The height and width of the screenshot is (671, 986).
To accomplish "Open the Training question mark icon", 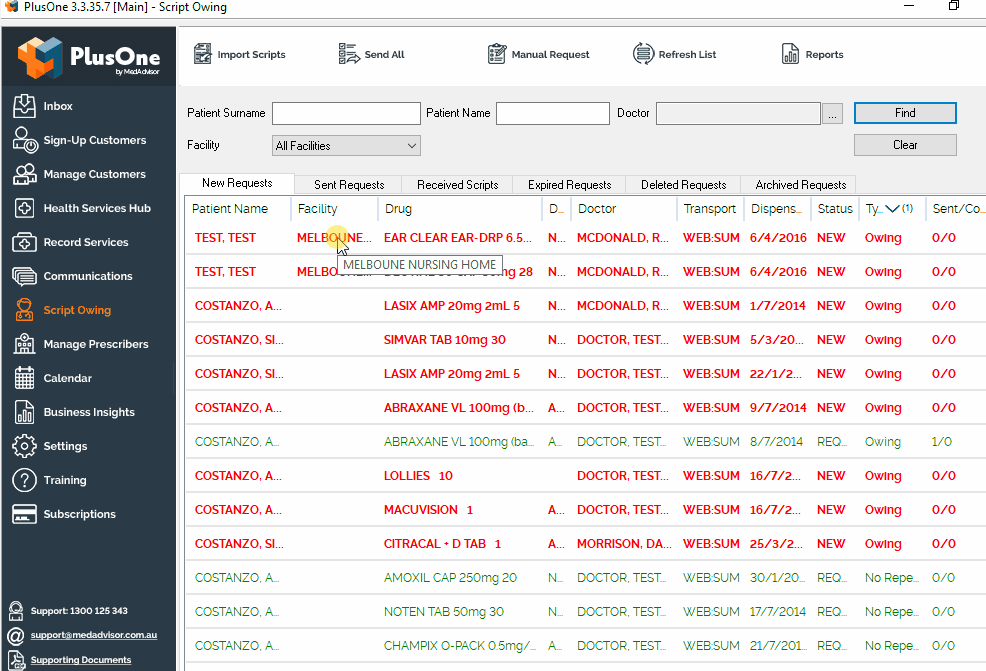I will tap(25, 480).
